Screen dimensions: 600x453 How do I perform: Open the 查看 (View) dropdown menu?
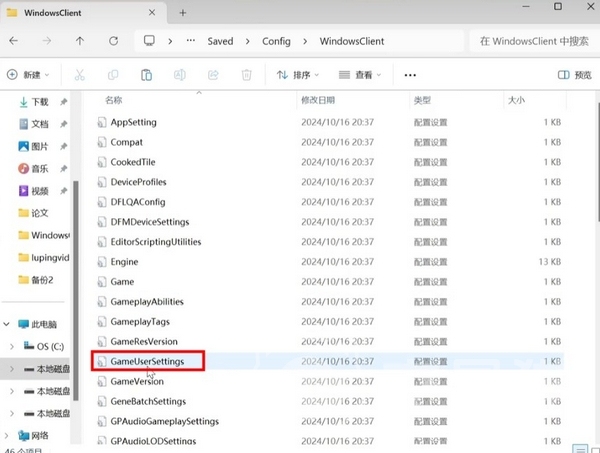point(361,75)
